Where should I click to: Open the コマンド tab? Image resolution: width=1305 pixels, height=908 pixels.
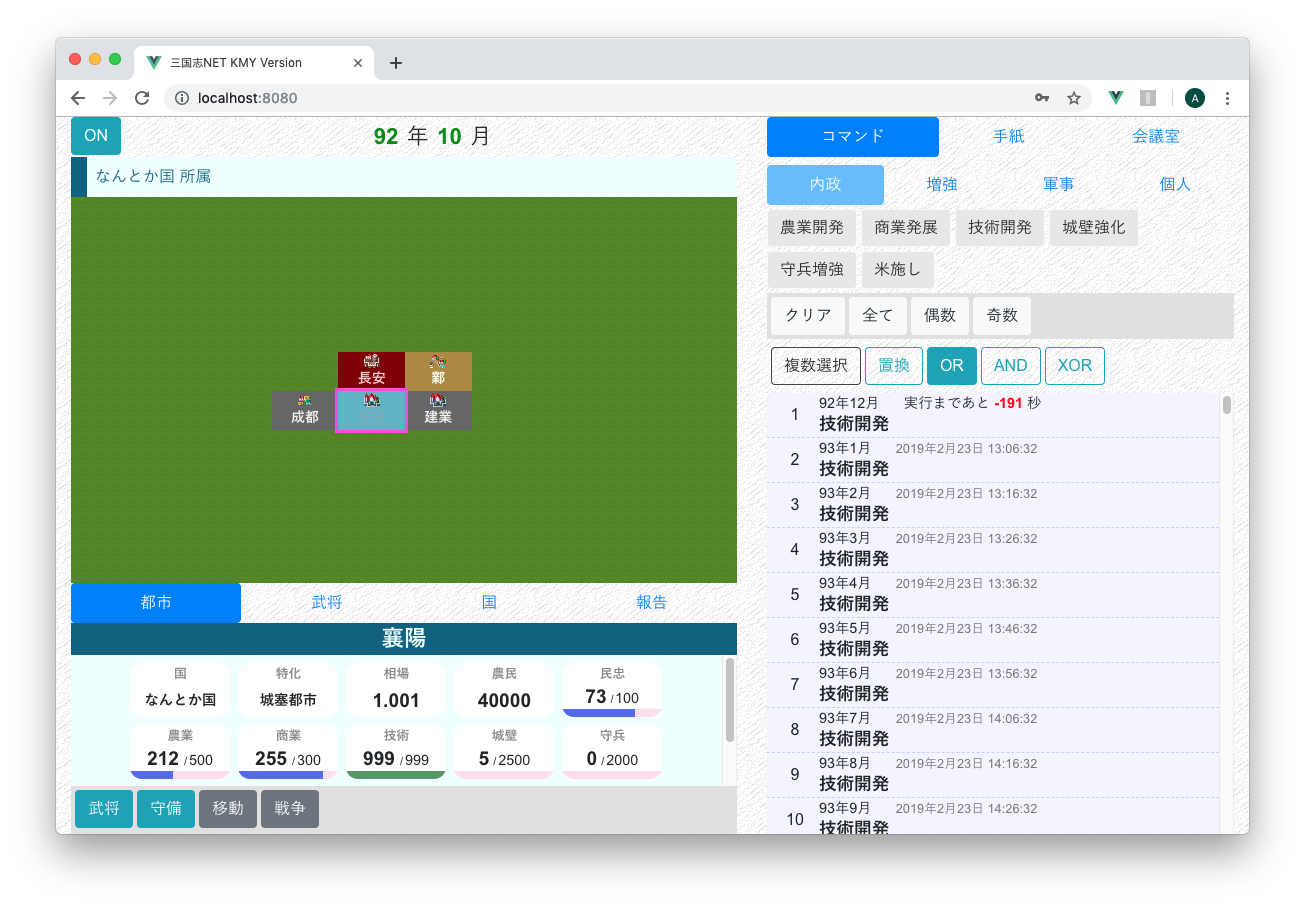pyautogui.click(x=853, y=137)
